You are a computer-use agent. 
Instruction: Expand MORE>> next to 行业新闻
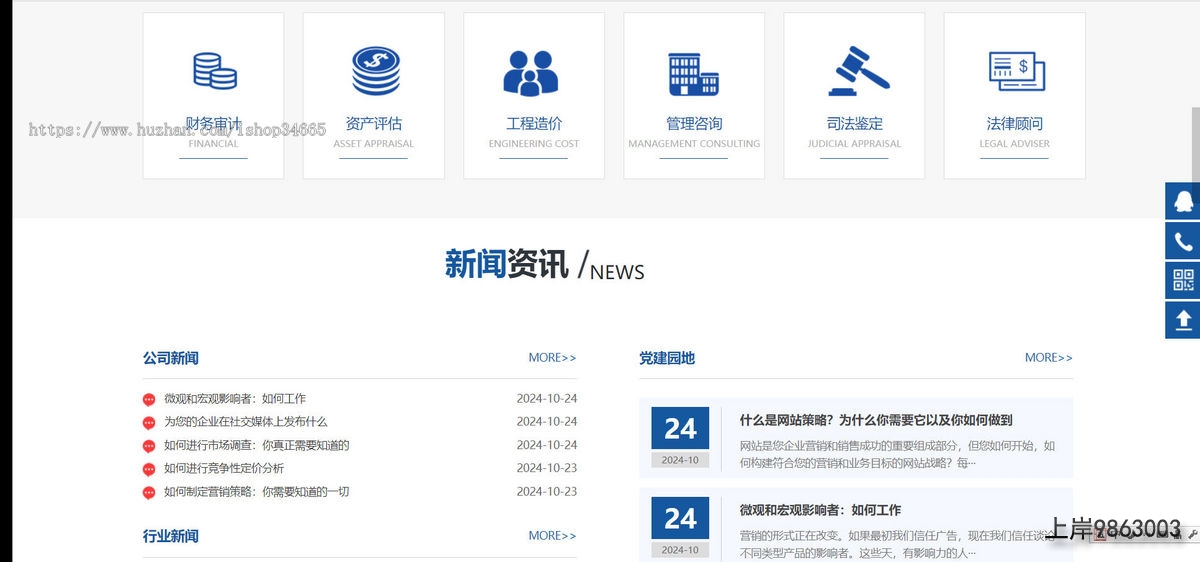pyautogui.click(x=552, y=536)
